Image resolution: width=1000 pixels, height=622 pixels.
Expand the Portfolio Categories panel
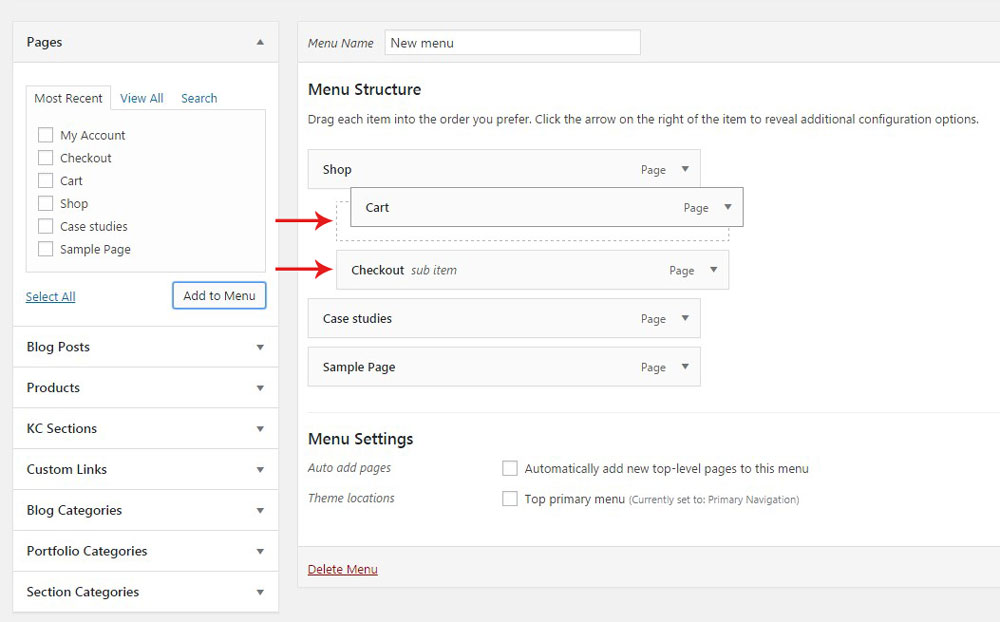tap(262, 551)
